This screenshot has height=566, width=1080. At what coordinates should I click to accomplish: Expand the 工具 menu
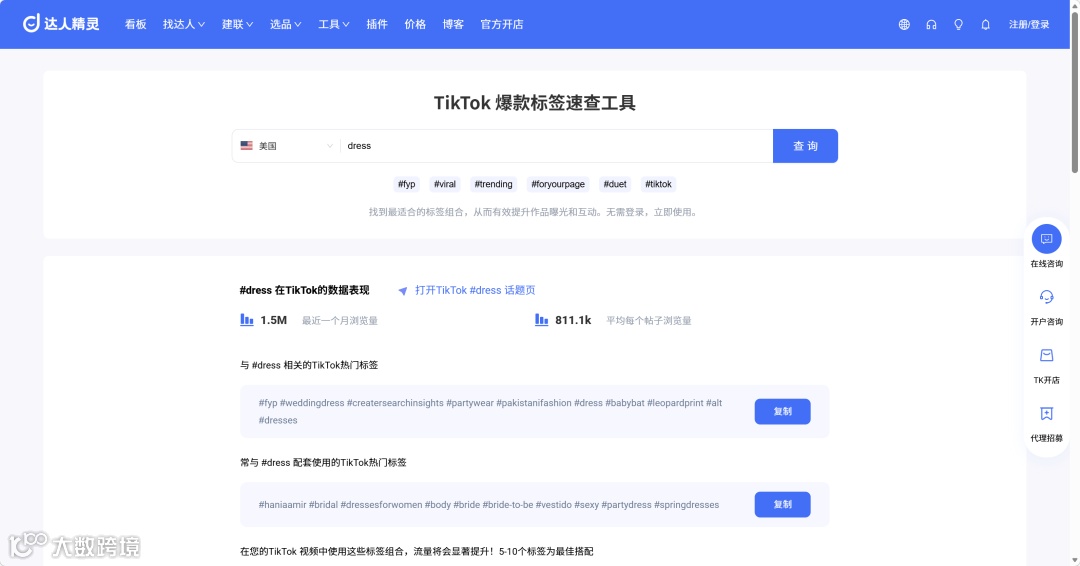point(334,24)
